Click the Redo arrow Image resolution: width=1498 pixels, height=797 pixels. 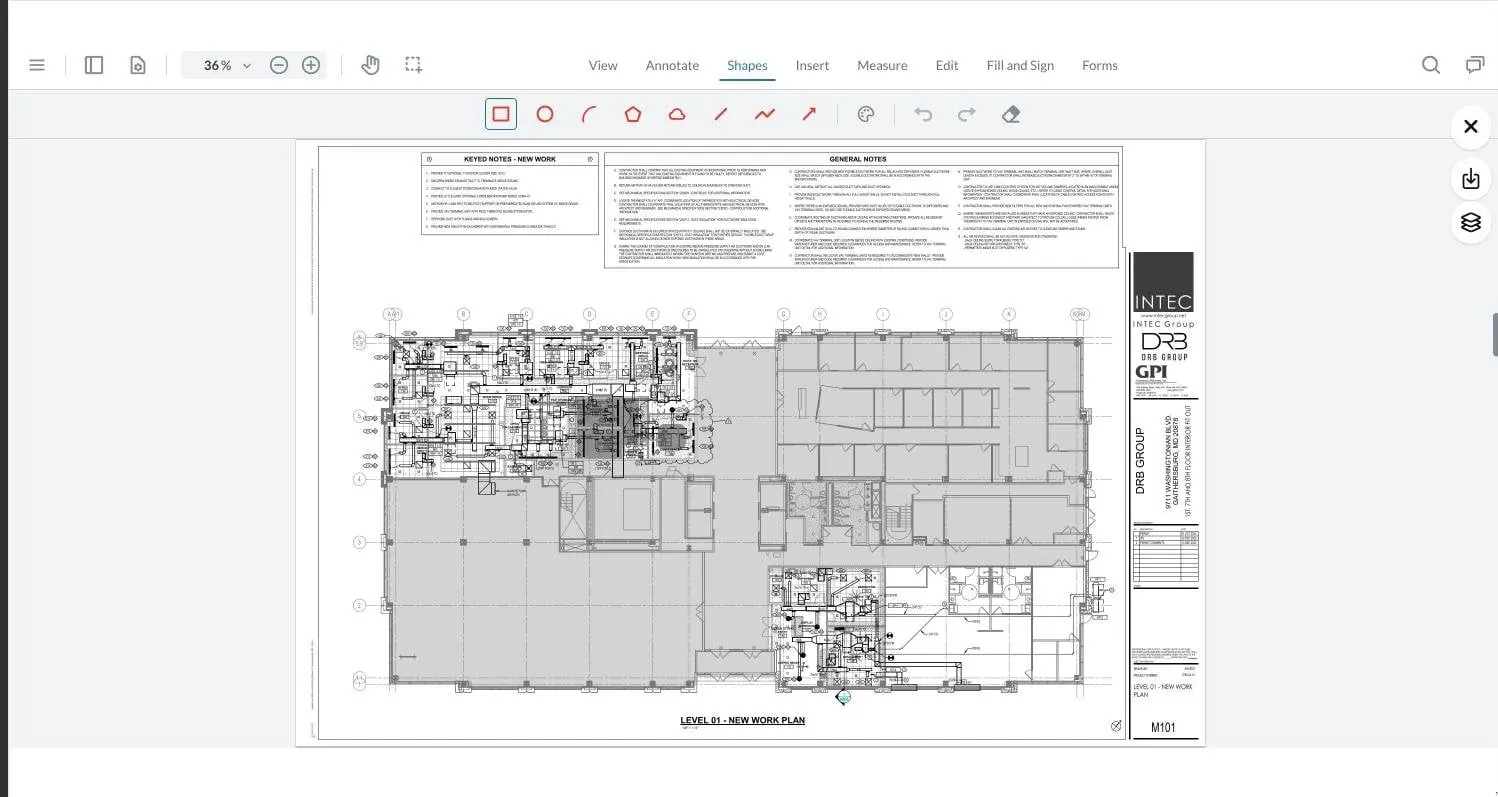pos(967,114)
